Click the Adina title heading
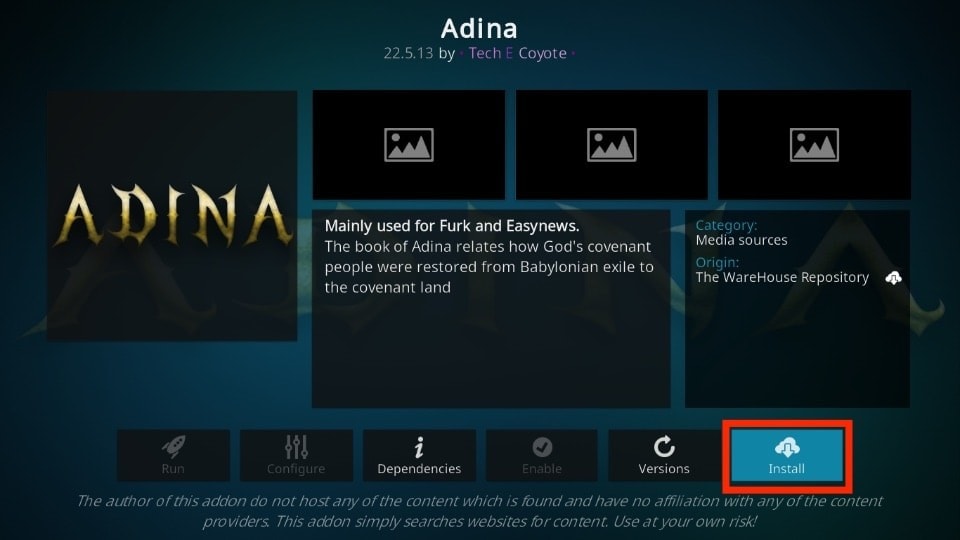This screenshot has width=960, height=540. [479, 28]
